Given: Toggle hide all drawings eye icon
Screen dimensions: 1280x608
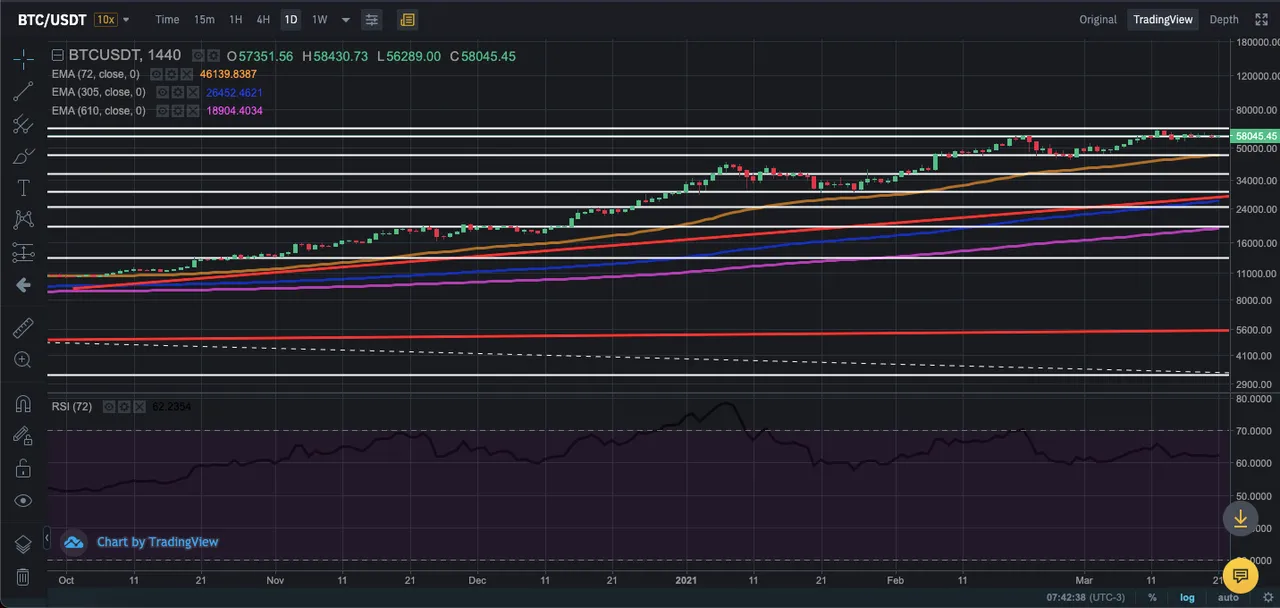Looking at the screenshot, I should click(23, 500).
